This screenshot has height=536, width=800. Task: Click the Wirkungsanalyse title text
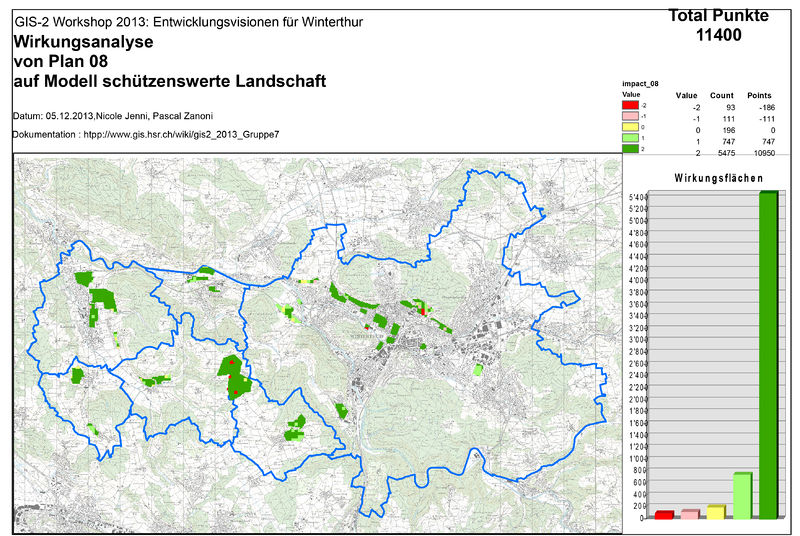point(83,43)
